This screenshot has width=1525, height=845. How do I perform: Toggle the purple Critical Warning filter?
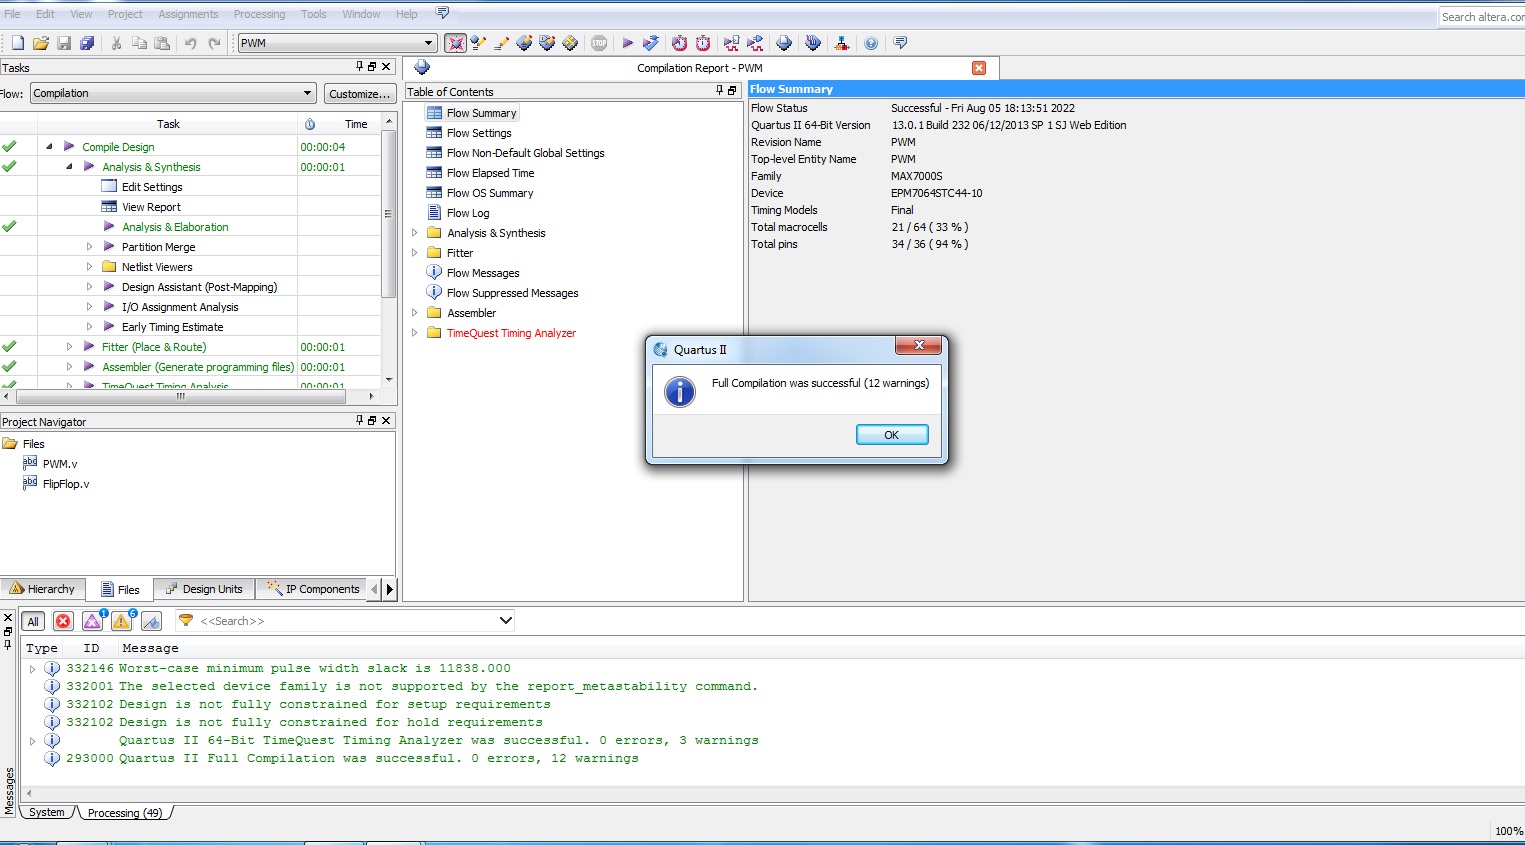click(x=92, y=621)
